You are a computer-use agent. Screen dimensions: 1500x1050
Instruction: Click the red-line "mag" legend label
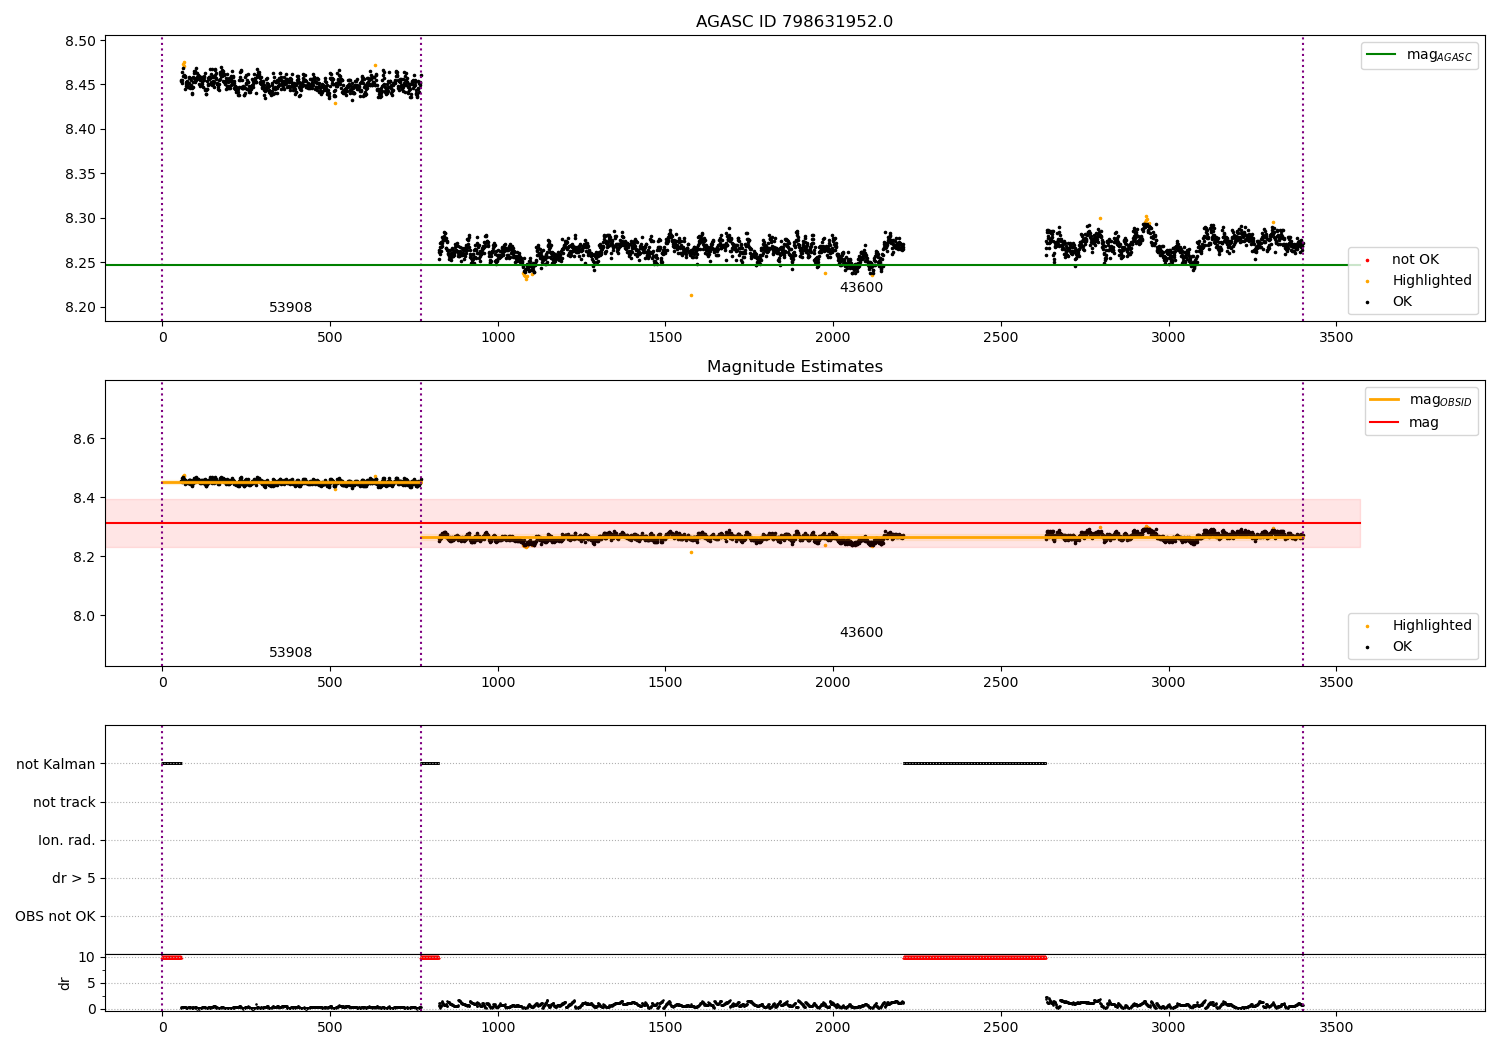(x=1424, y=423)
